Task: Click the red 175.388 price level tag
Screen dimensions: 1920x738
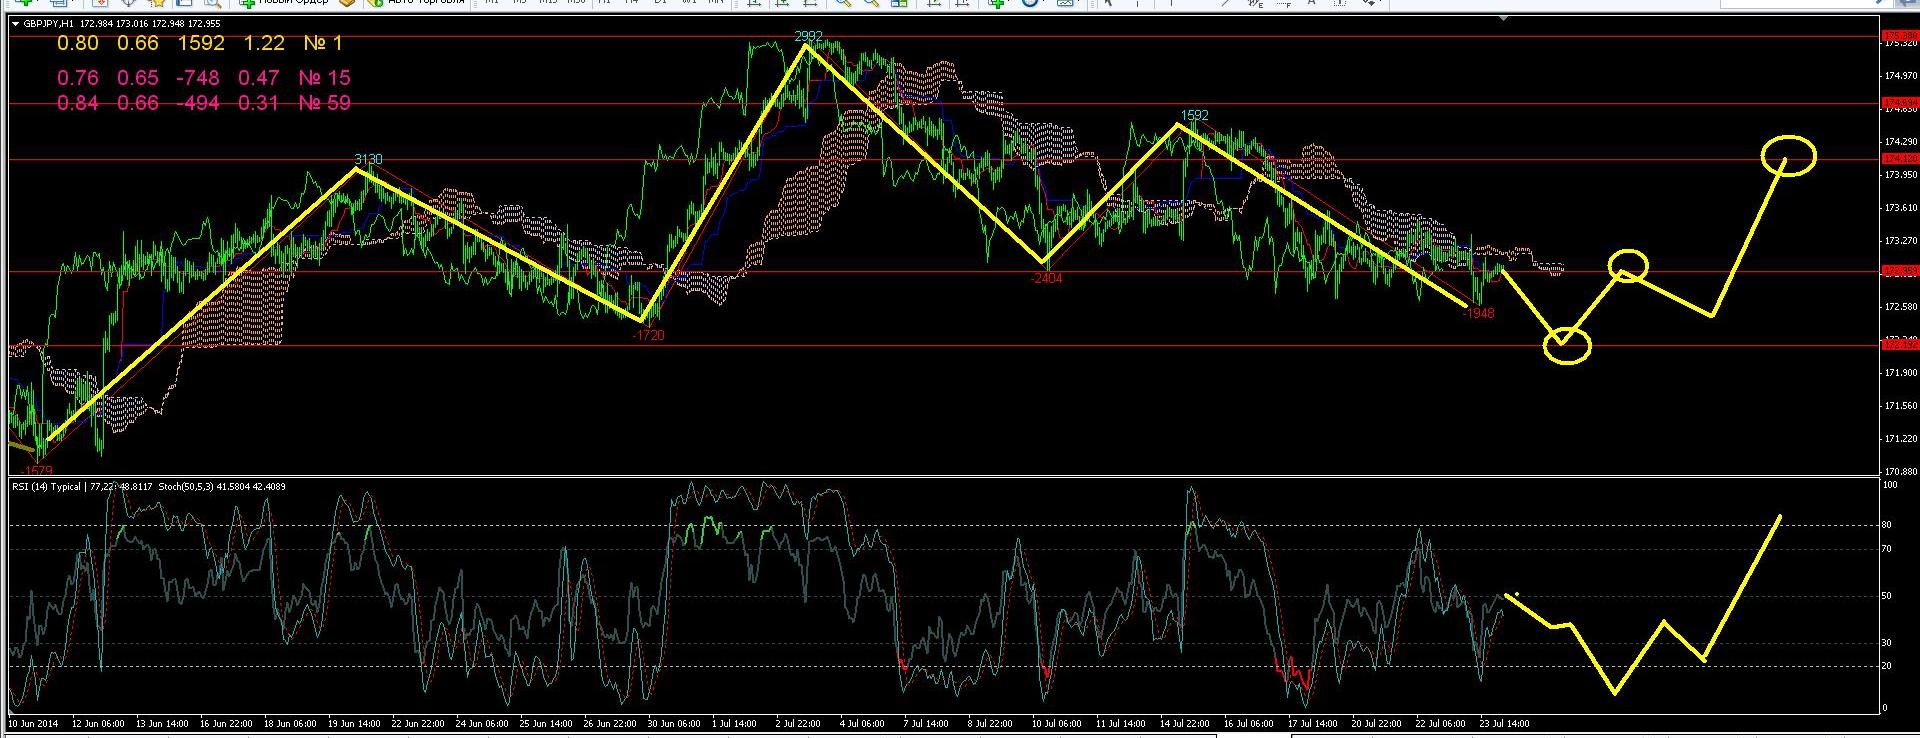Action: click(x=1900, y=36)
